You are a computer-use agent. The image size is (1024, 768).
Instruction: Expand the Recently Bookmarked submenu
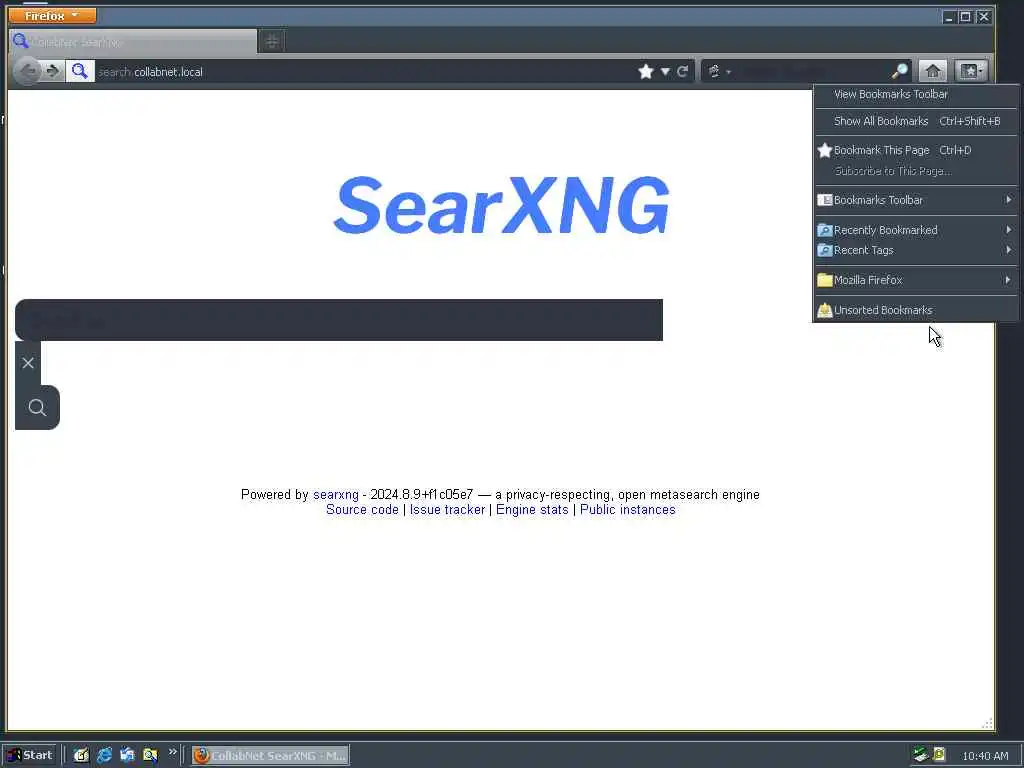click(x=916, y=230)
